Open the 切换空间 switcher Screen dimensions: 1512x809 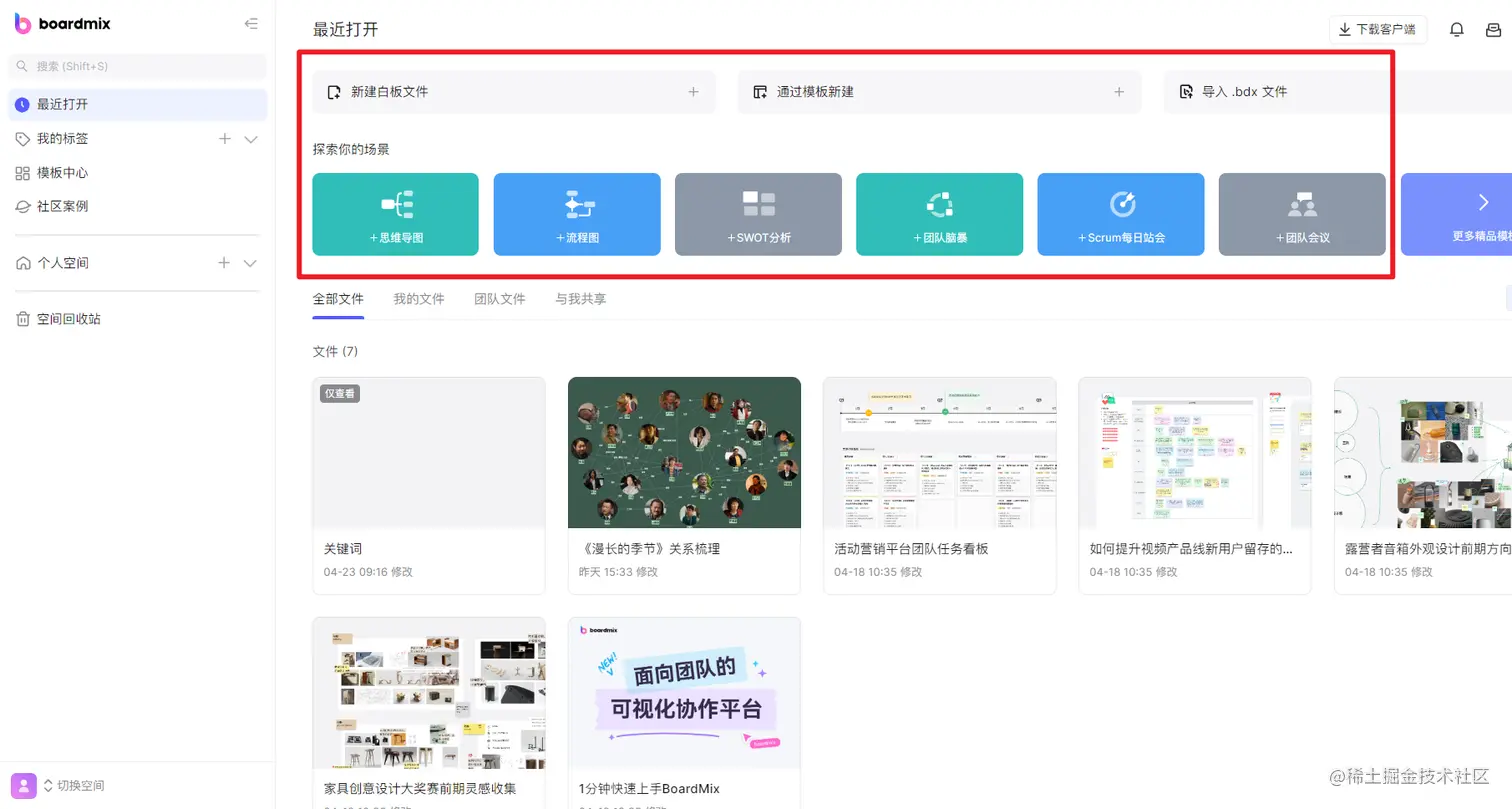point(74,786)
